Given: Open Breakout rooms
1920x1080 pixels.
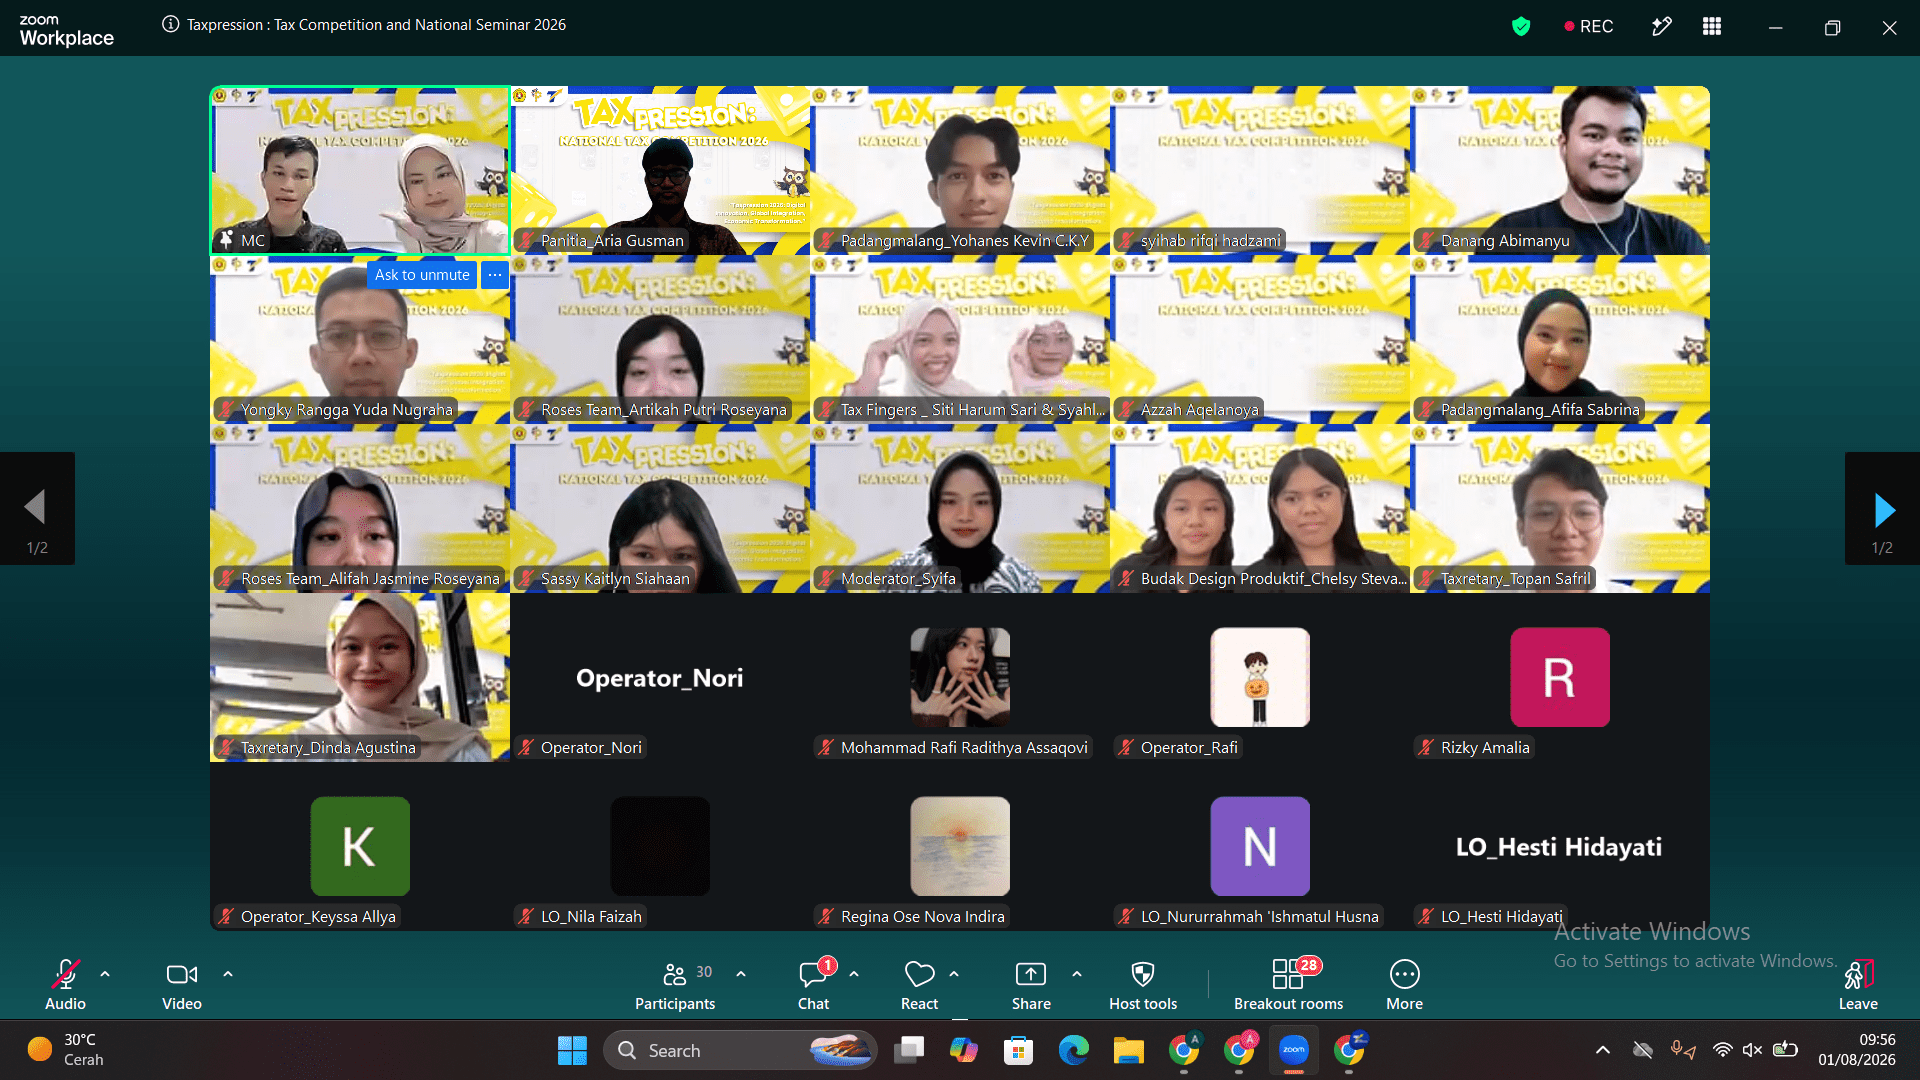Looking at the screenshot, I should coord(1289,984).
